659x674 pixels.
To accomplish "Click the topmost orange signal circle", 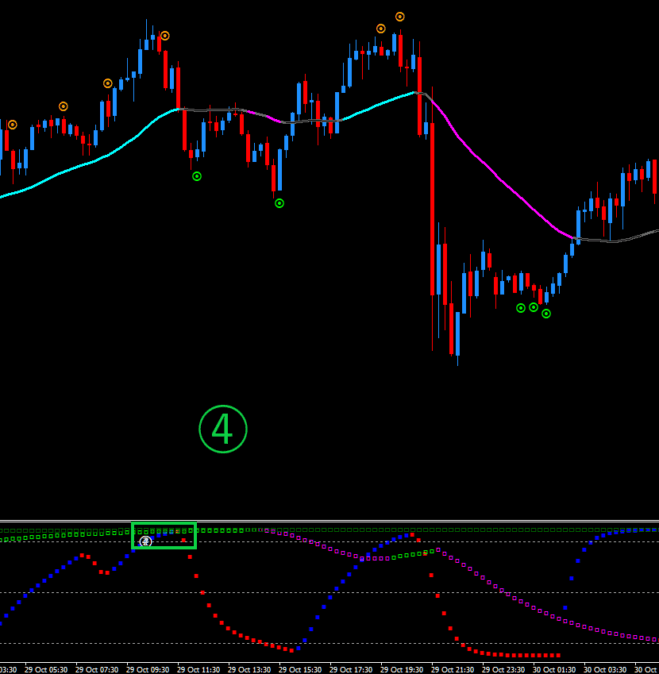I will pyautogui.click(x=400, y=17).
